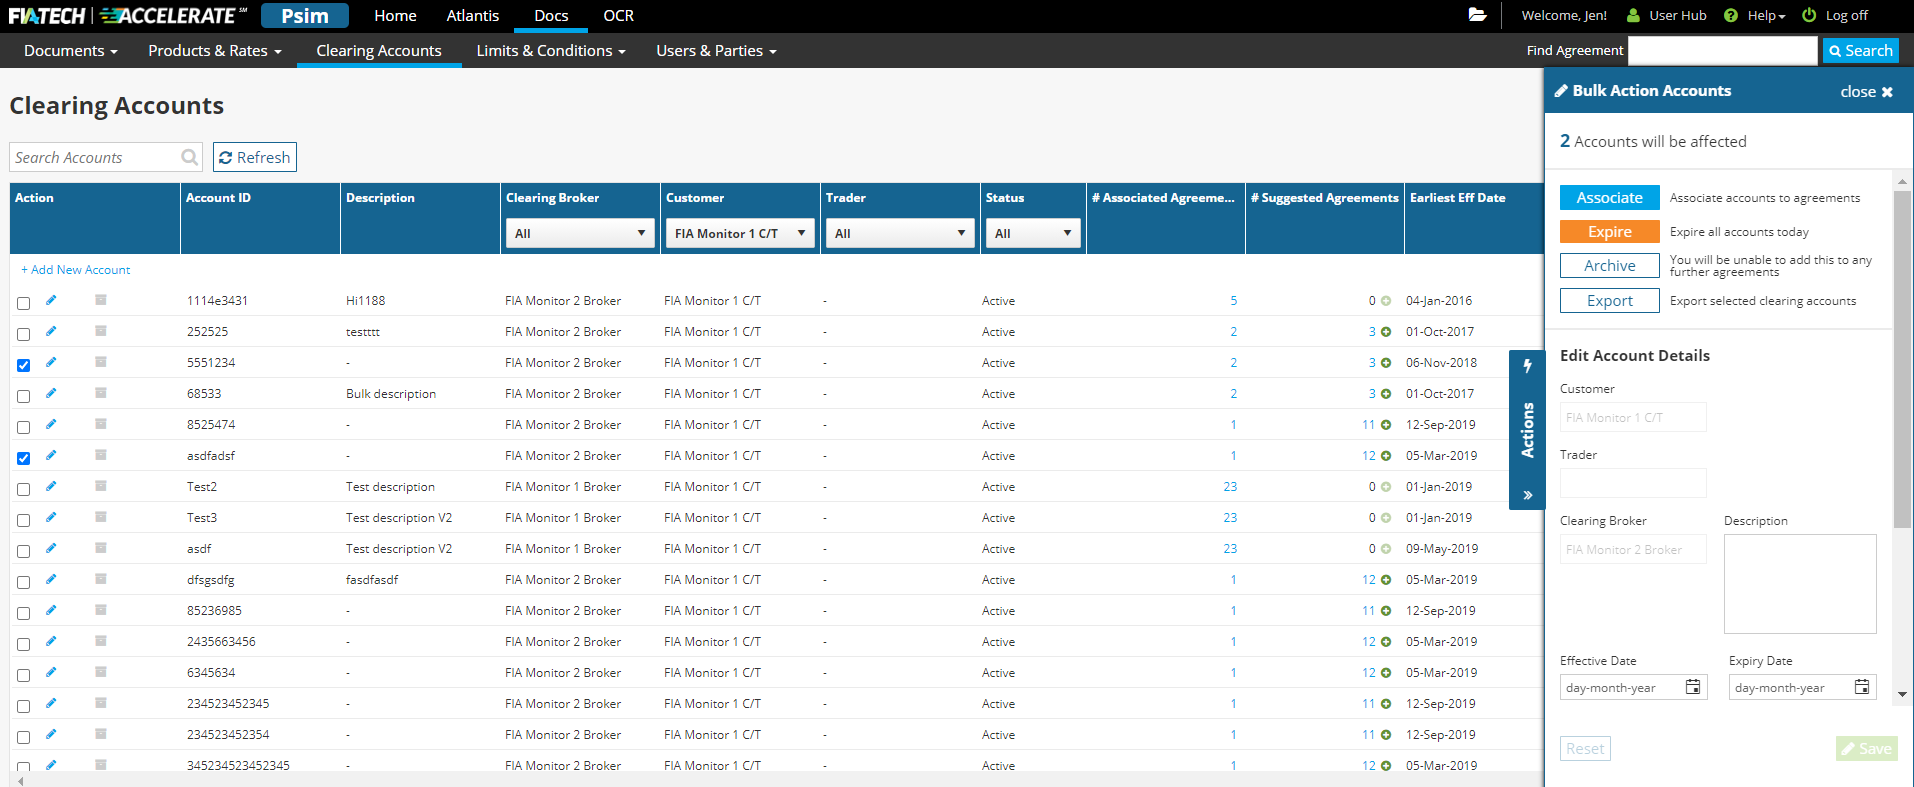
Task: Edit account 252525 with pencil icon
Action: (x=51, y=331)
